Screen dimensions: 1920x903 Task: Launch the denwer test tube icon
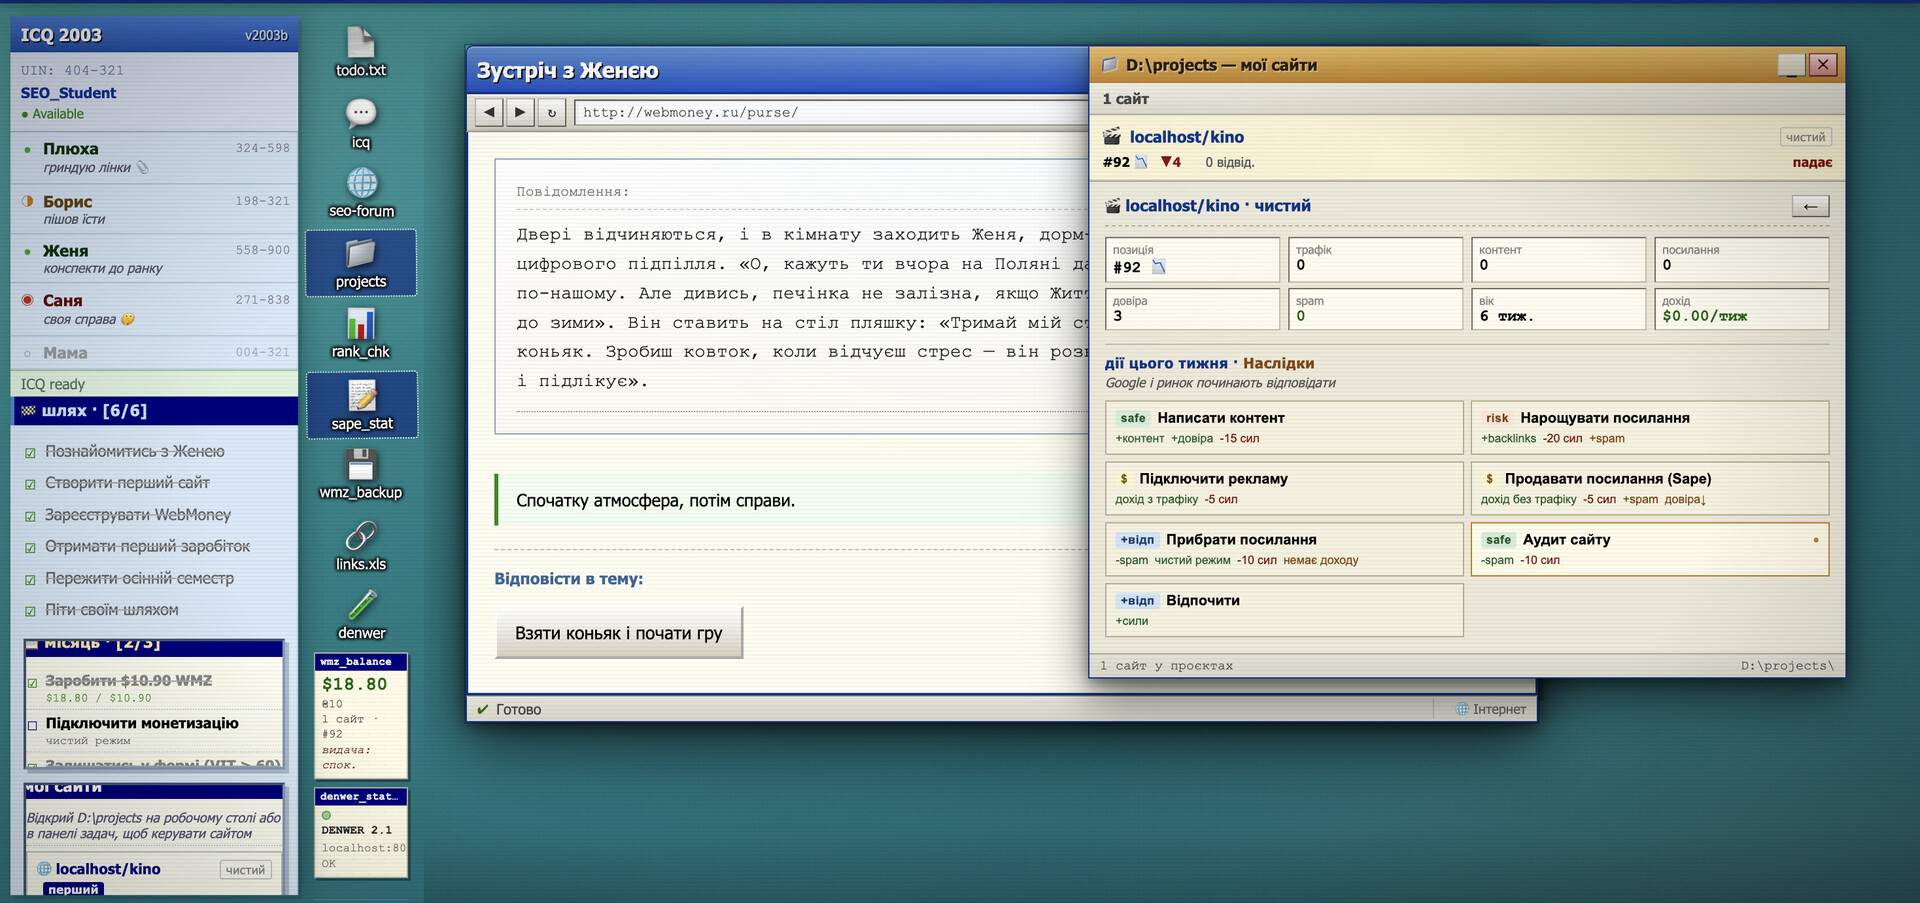click(x=361, y=615)
